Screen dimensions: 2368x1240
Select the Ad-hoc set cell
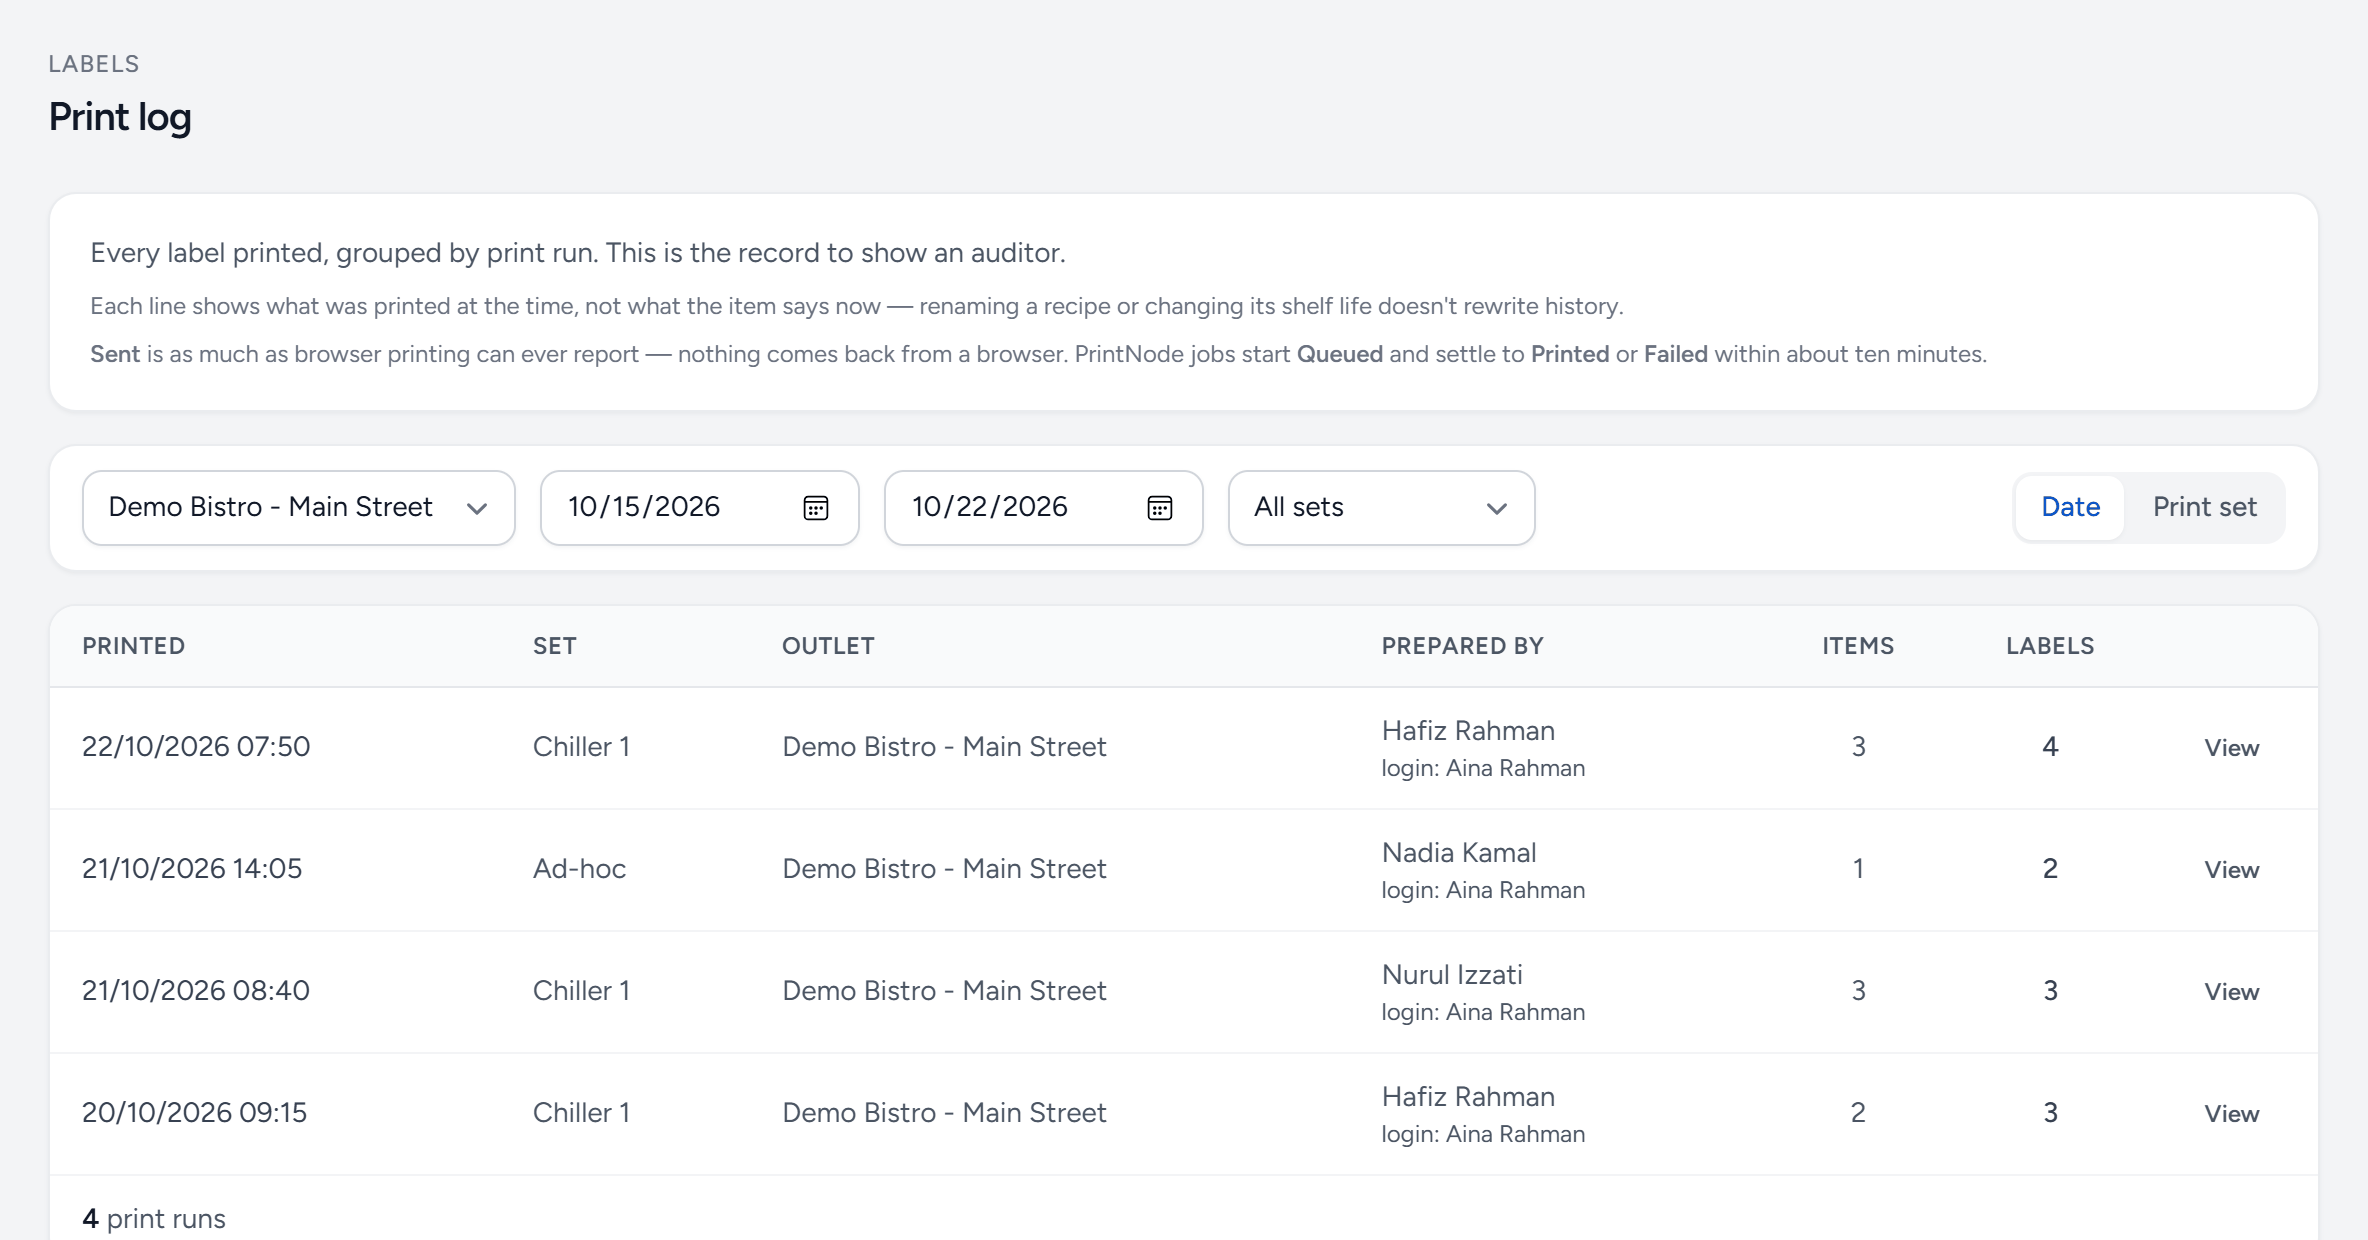coord(579,868)
